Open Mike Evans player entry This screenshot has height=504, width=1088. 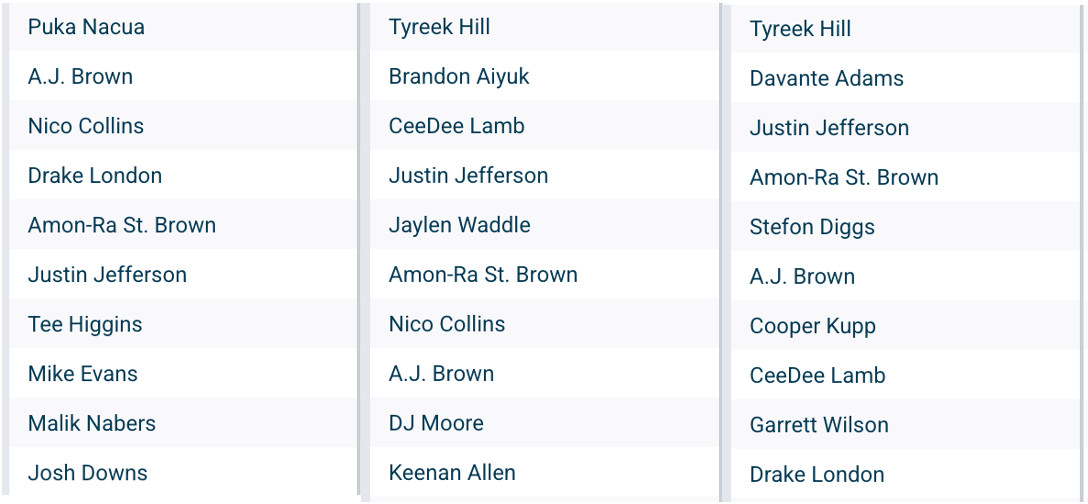click(x=83, y=374)
